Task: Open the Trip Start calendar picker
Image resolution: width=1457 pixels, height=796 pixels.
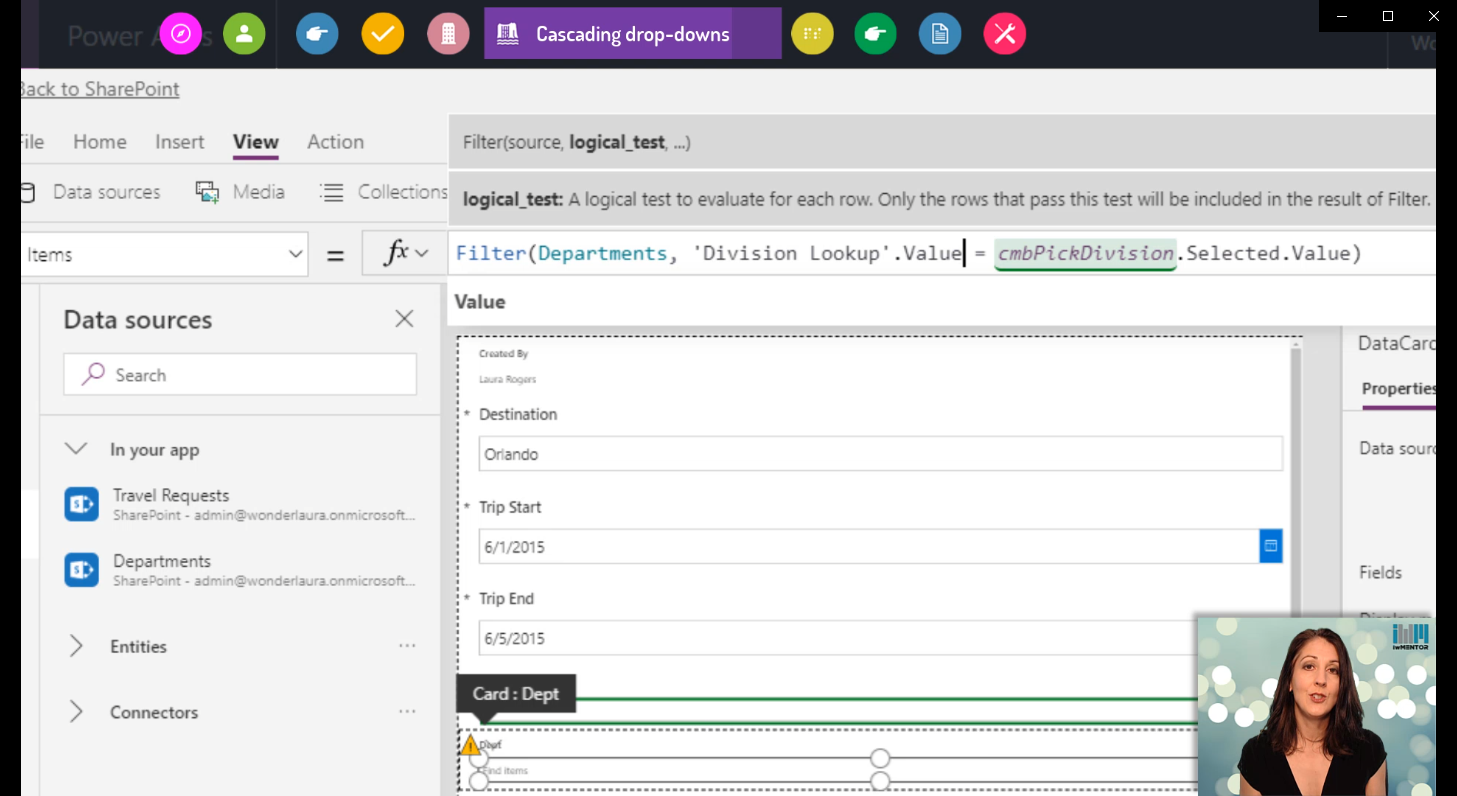Action: (x=1271, y=546)
